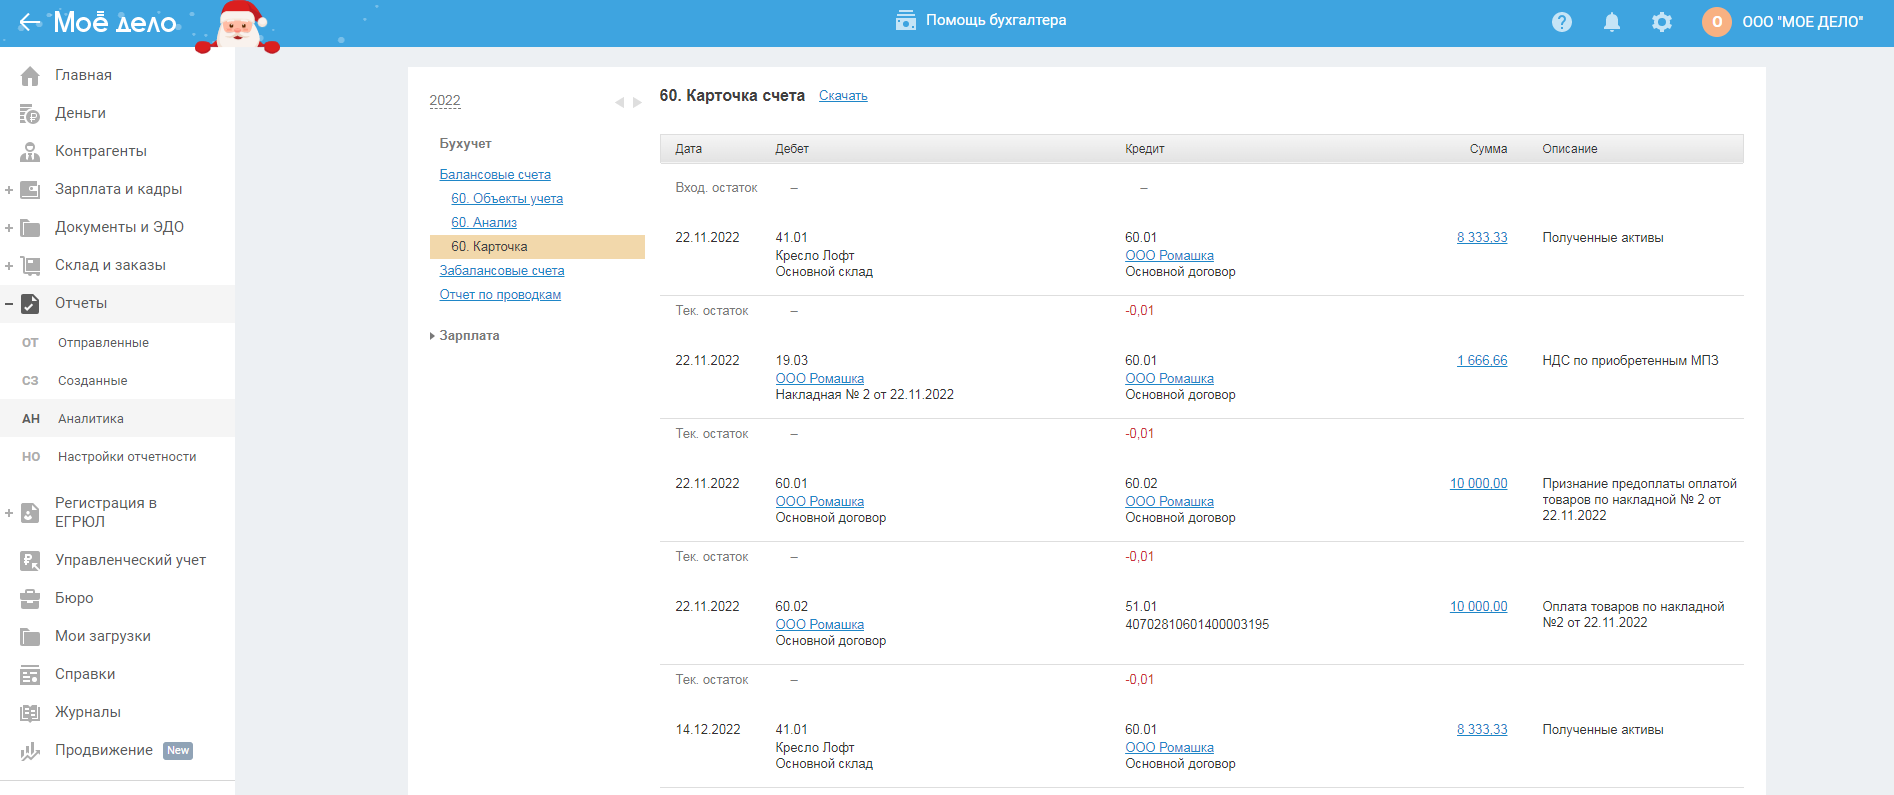Viewport: 1894px width, 795px height.
Task: Open Главная via home icon
Action: click(x=30, y=76)
